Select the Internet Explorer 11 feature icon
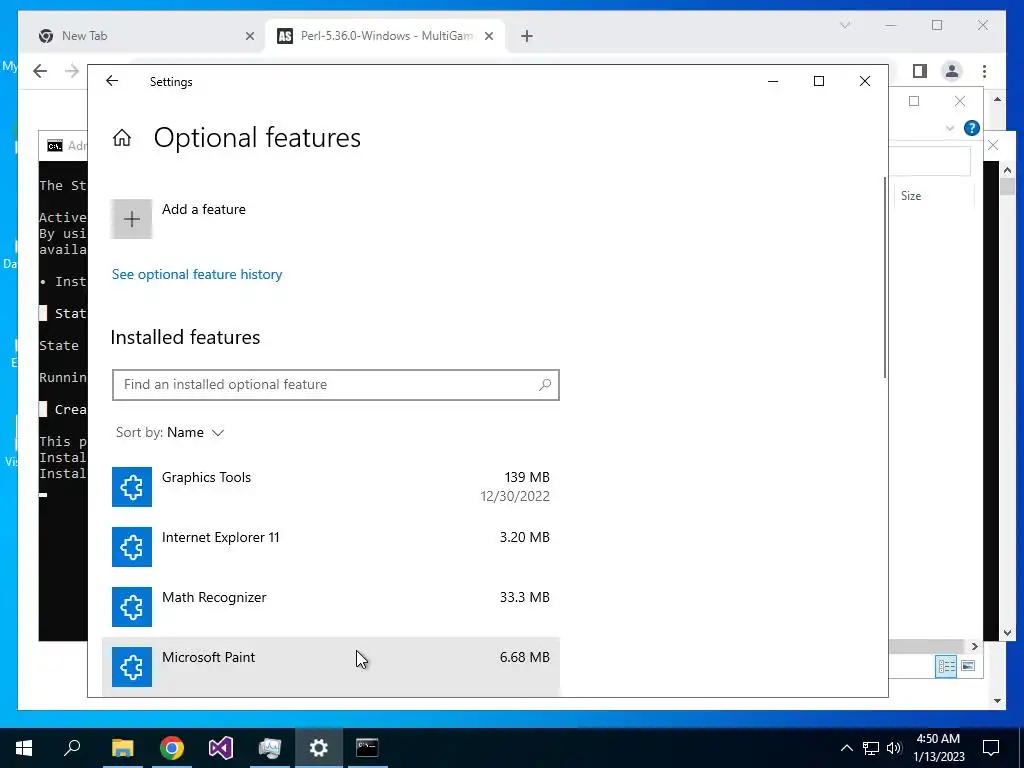This screenshot has width=1024, height=768. 132,547
